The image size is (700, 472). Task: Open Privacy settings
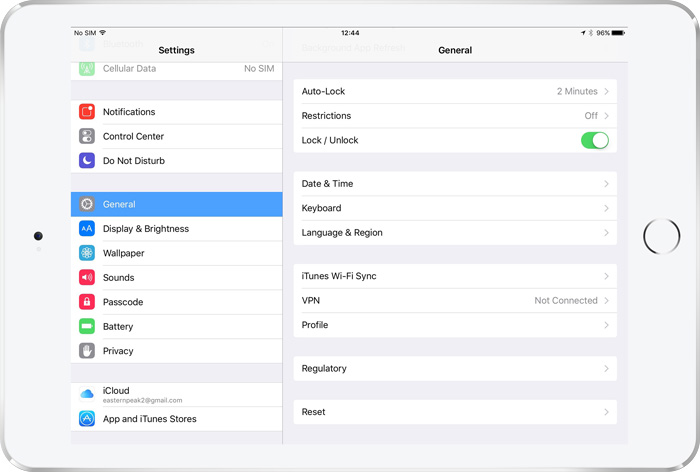pyautogui.click(x=176, y=351)
